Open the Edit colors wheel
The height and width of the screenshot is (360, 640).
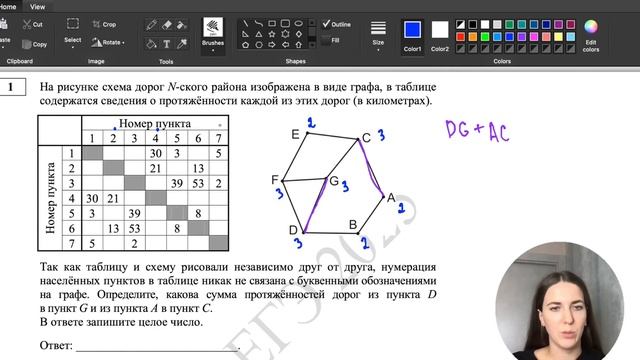coord(591,27)
